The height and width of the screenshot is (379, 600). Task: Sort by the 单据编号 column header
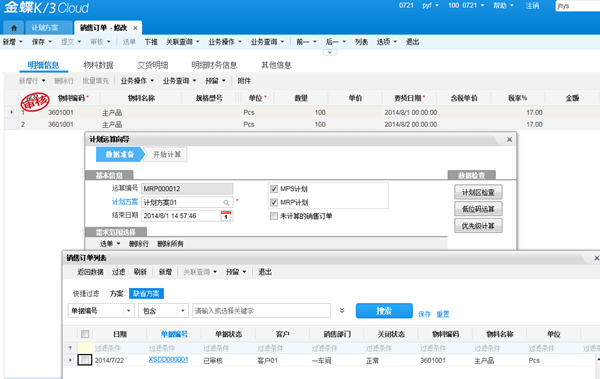coord(174,334)
